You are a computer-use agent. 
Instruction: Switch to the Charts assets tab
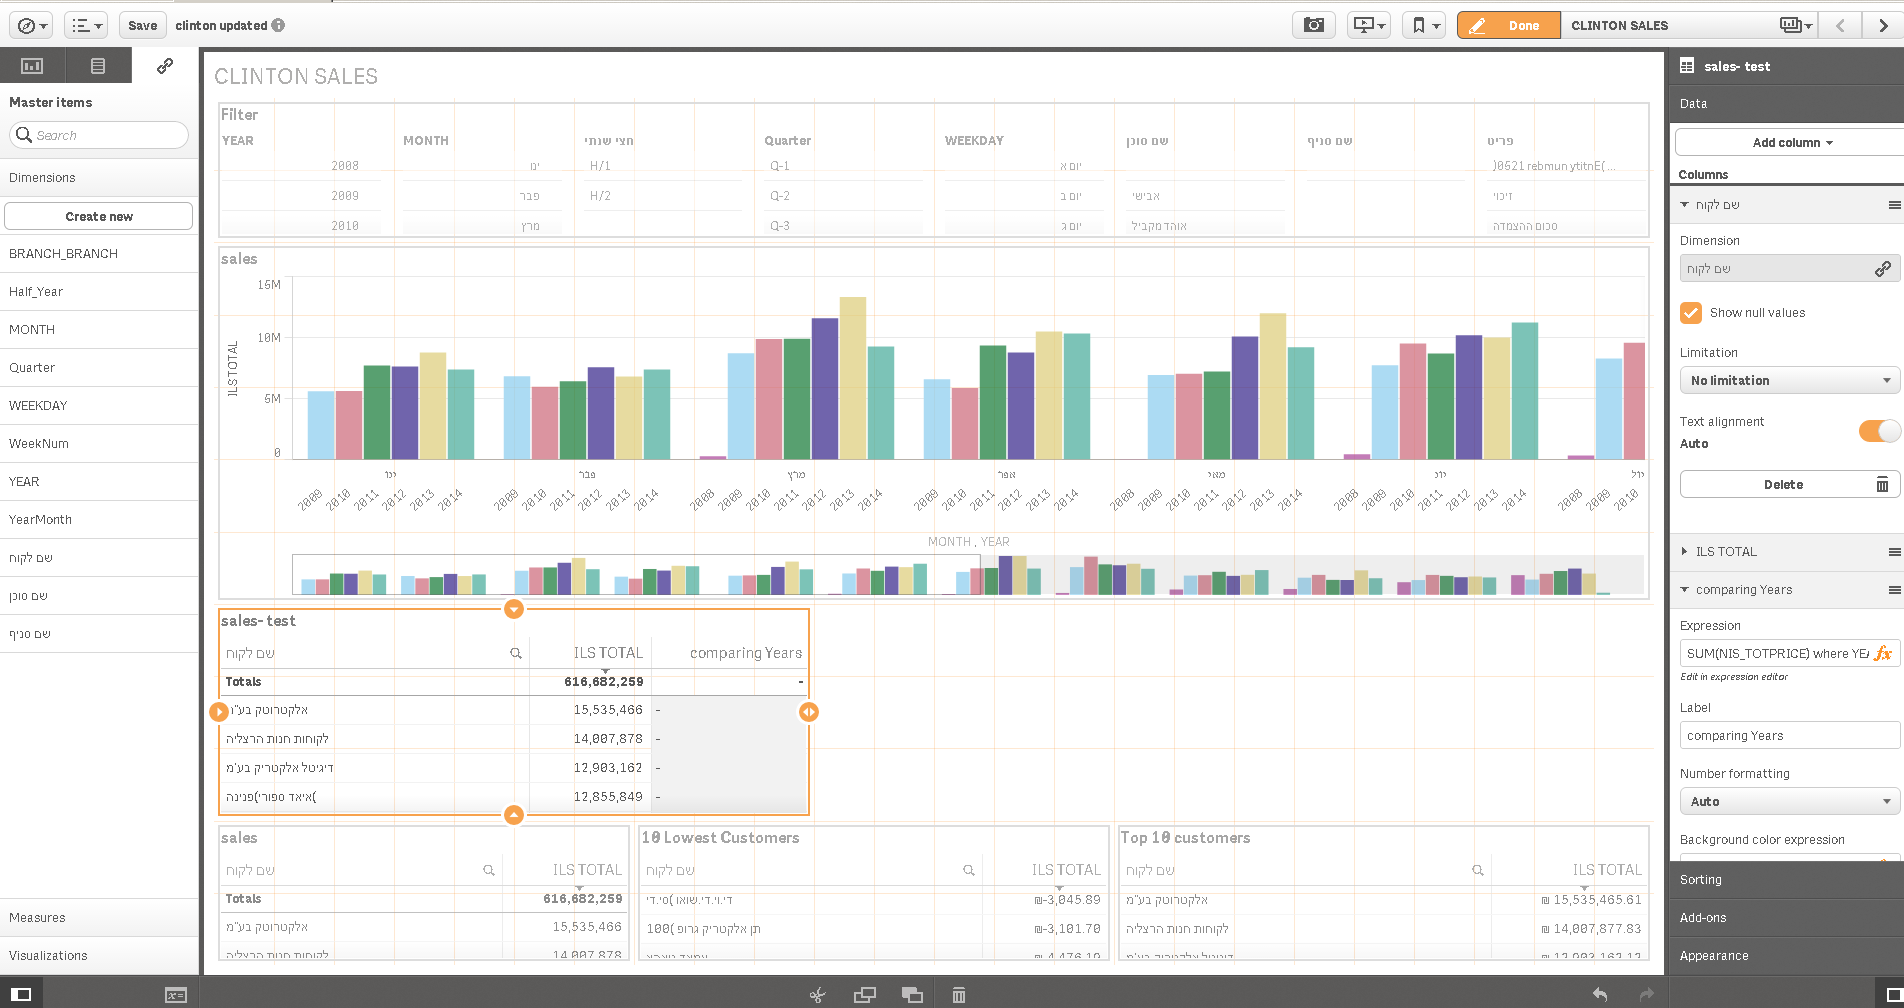click(x=32, y=66)
